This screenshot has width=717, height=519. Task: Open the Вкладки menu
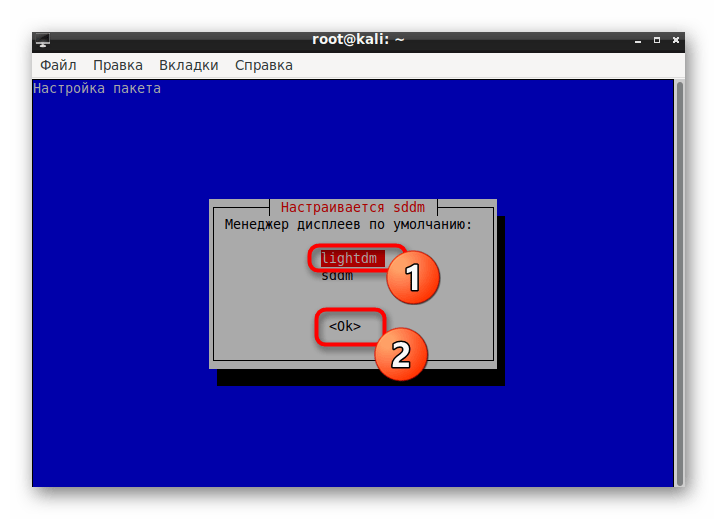click(x=188, y=65)
